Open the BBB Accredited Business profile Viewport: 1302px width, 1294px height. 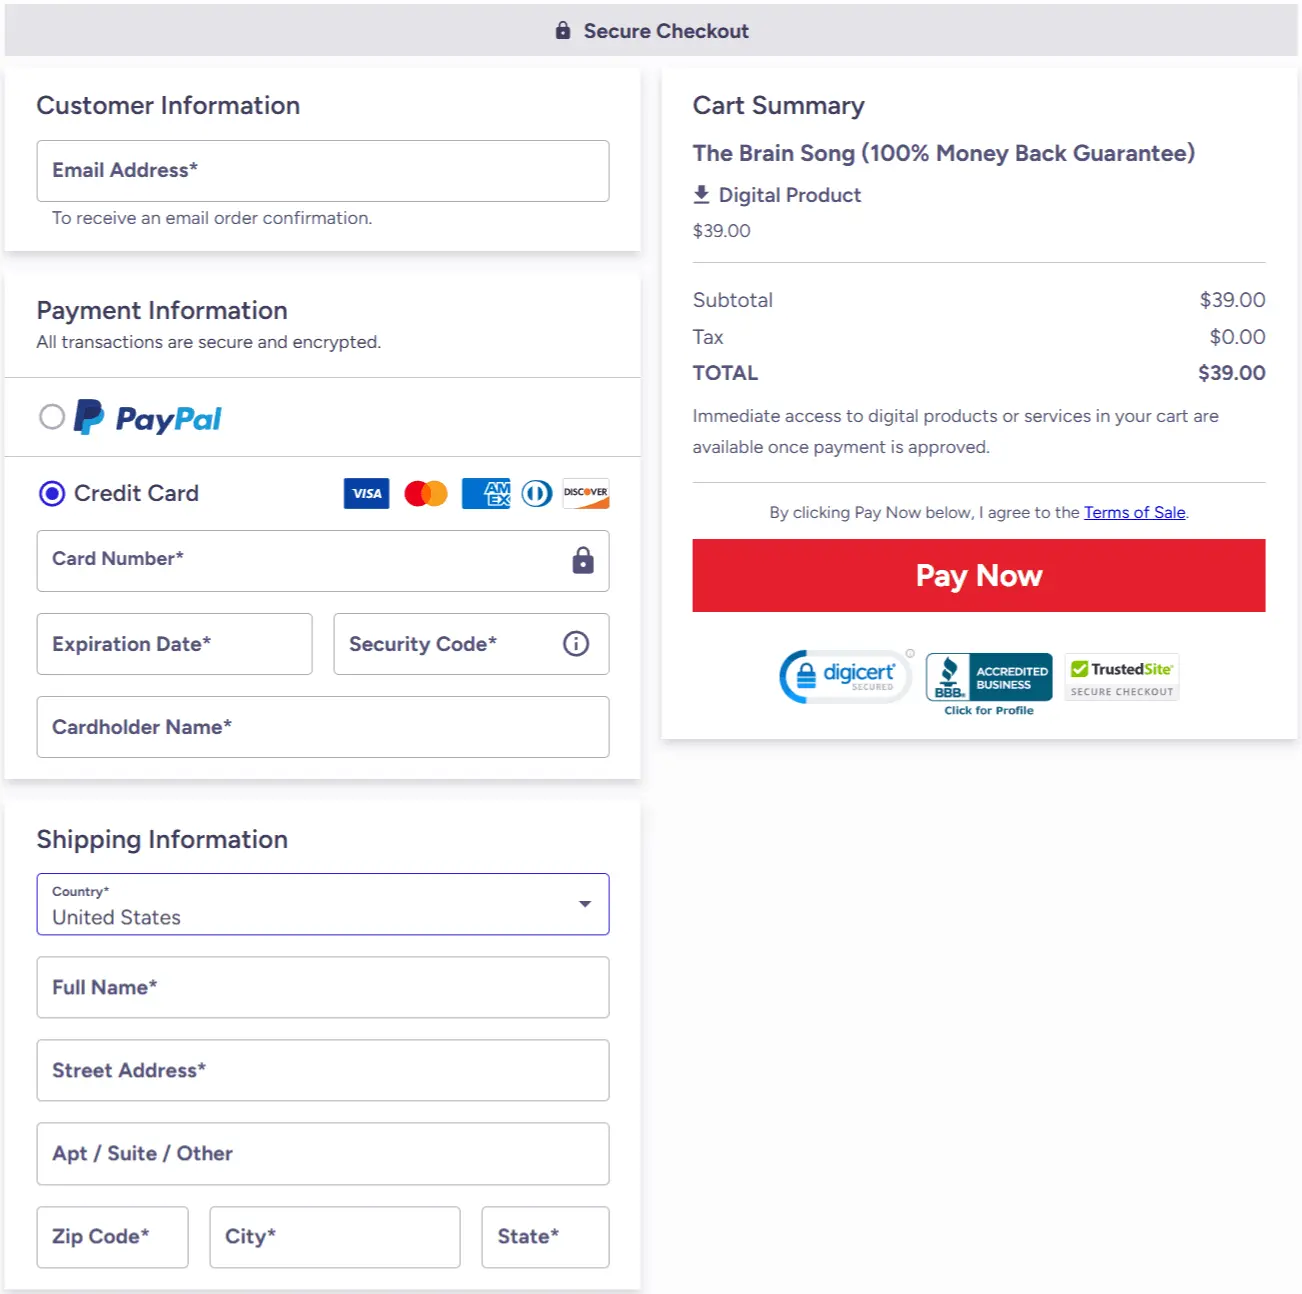click(x=988, y=677)
